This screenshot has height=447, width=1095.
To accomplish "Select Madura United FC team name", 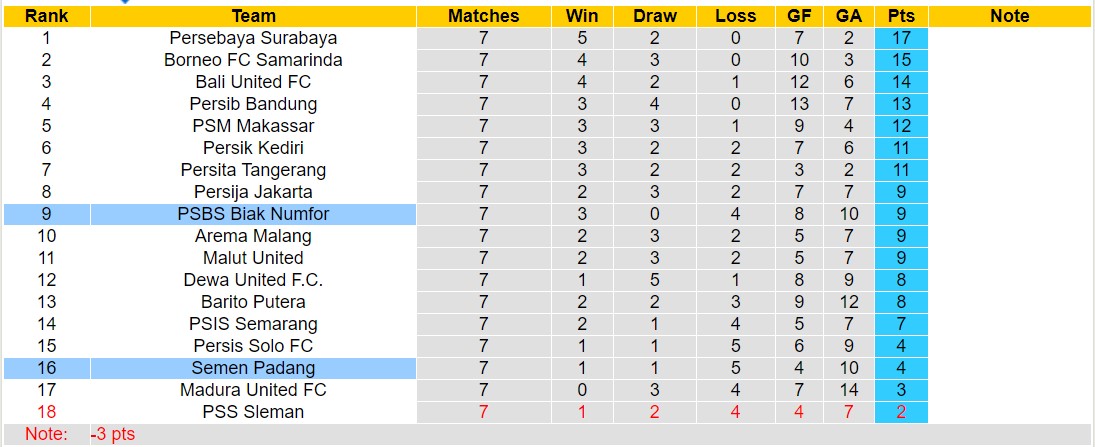I will point(253,390).
